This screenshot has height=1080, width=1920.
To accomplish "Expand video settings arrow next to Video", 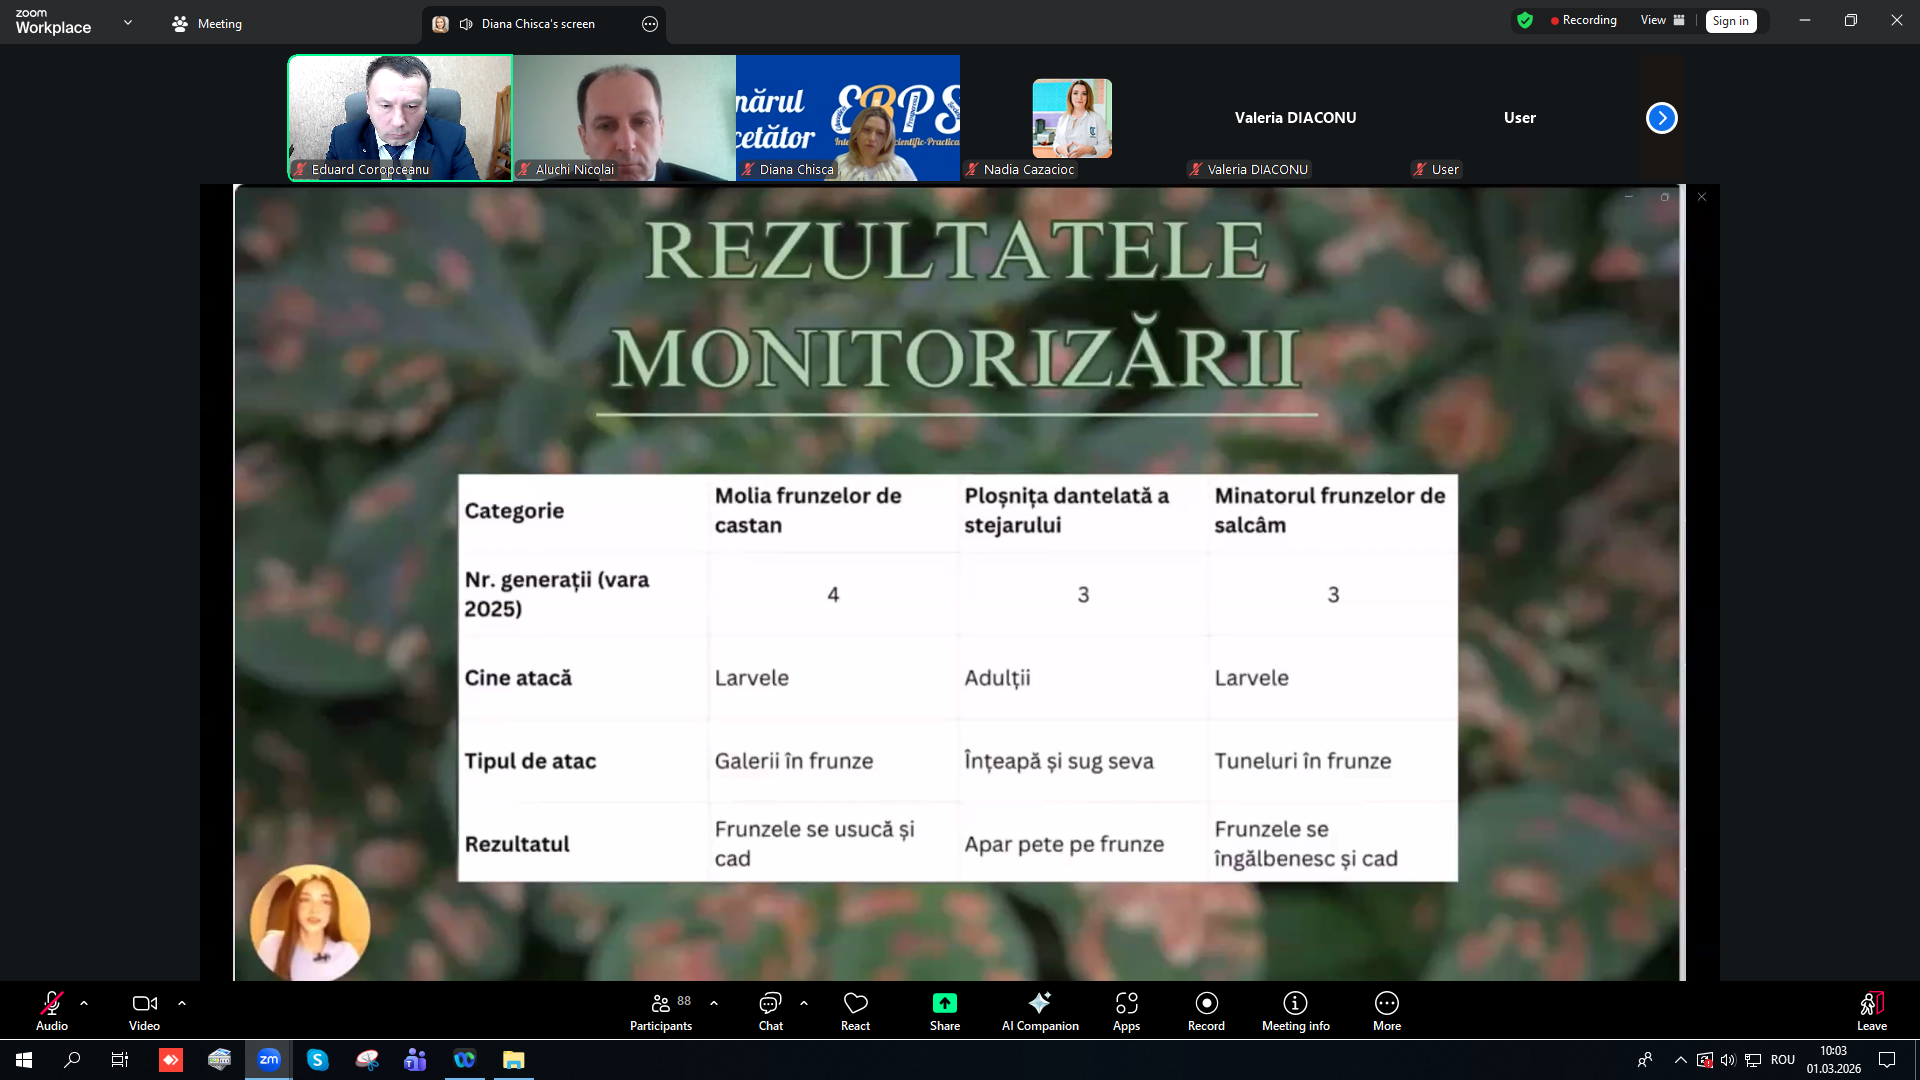I will [182, 1002].
